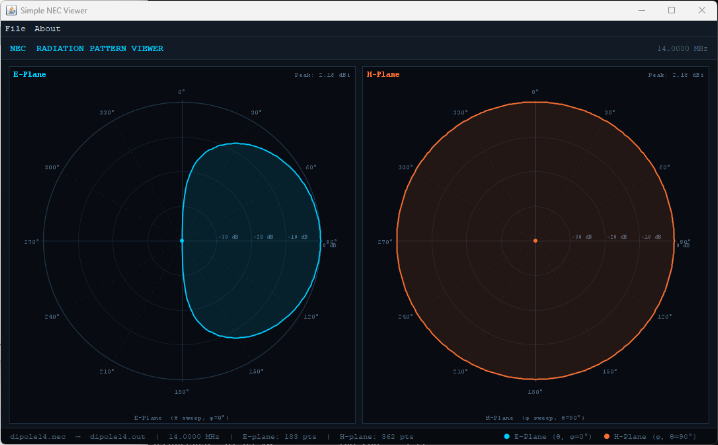Click the 0° label on H-Plane plot

click(x=535, y=92)
